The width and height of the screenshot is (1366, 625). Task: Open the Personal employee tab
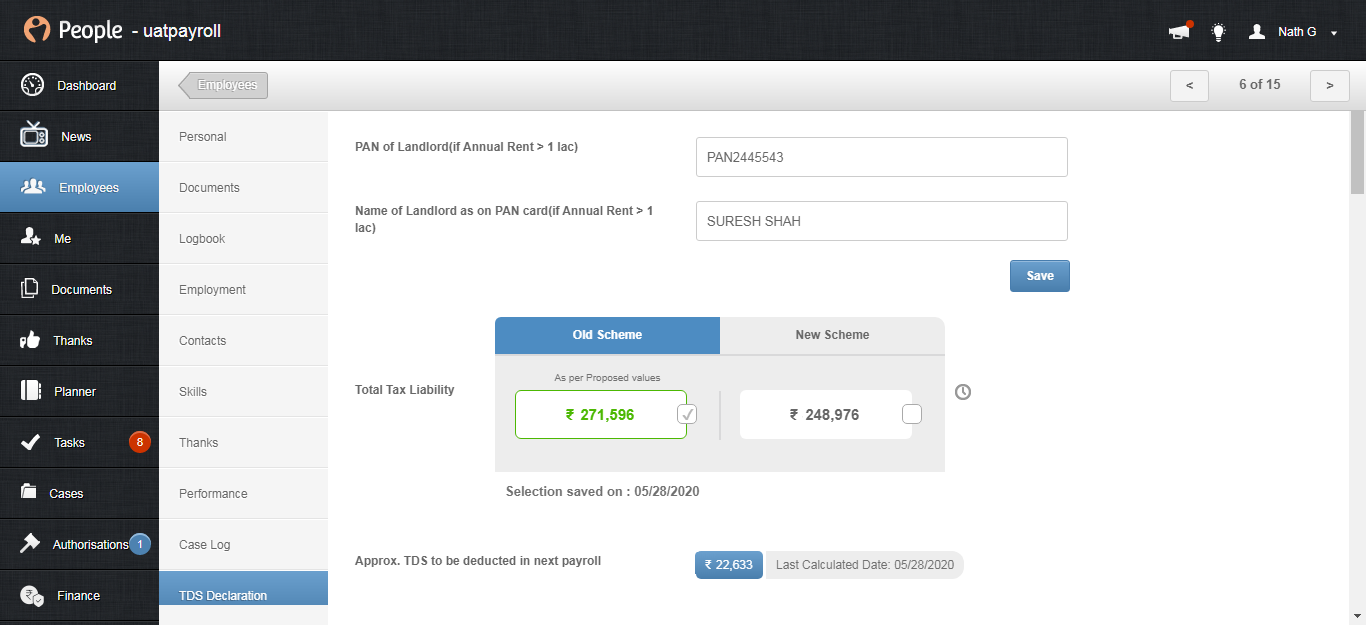click(x=243, y=136)
